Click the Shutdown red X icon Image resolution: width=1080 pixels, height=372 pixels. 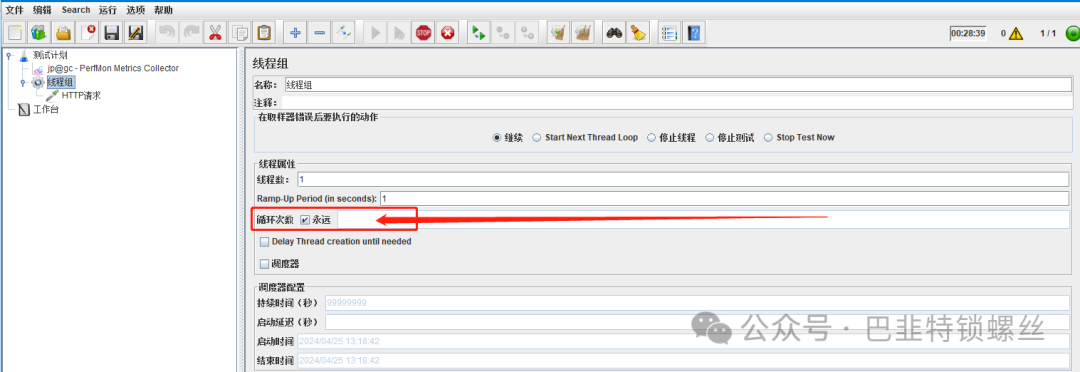(448, 32)
